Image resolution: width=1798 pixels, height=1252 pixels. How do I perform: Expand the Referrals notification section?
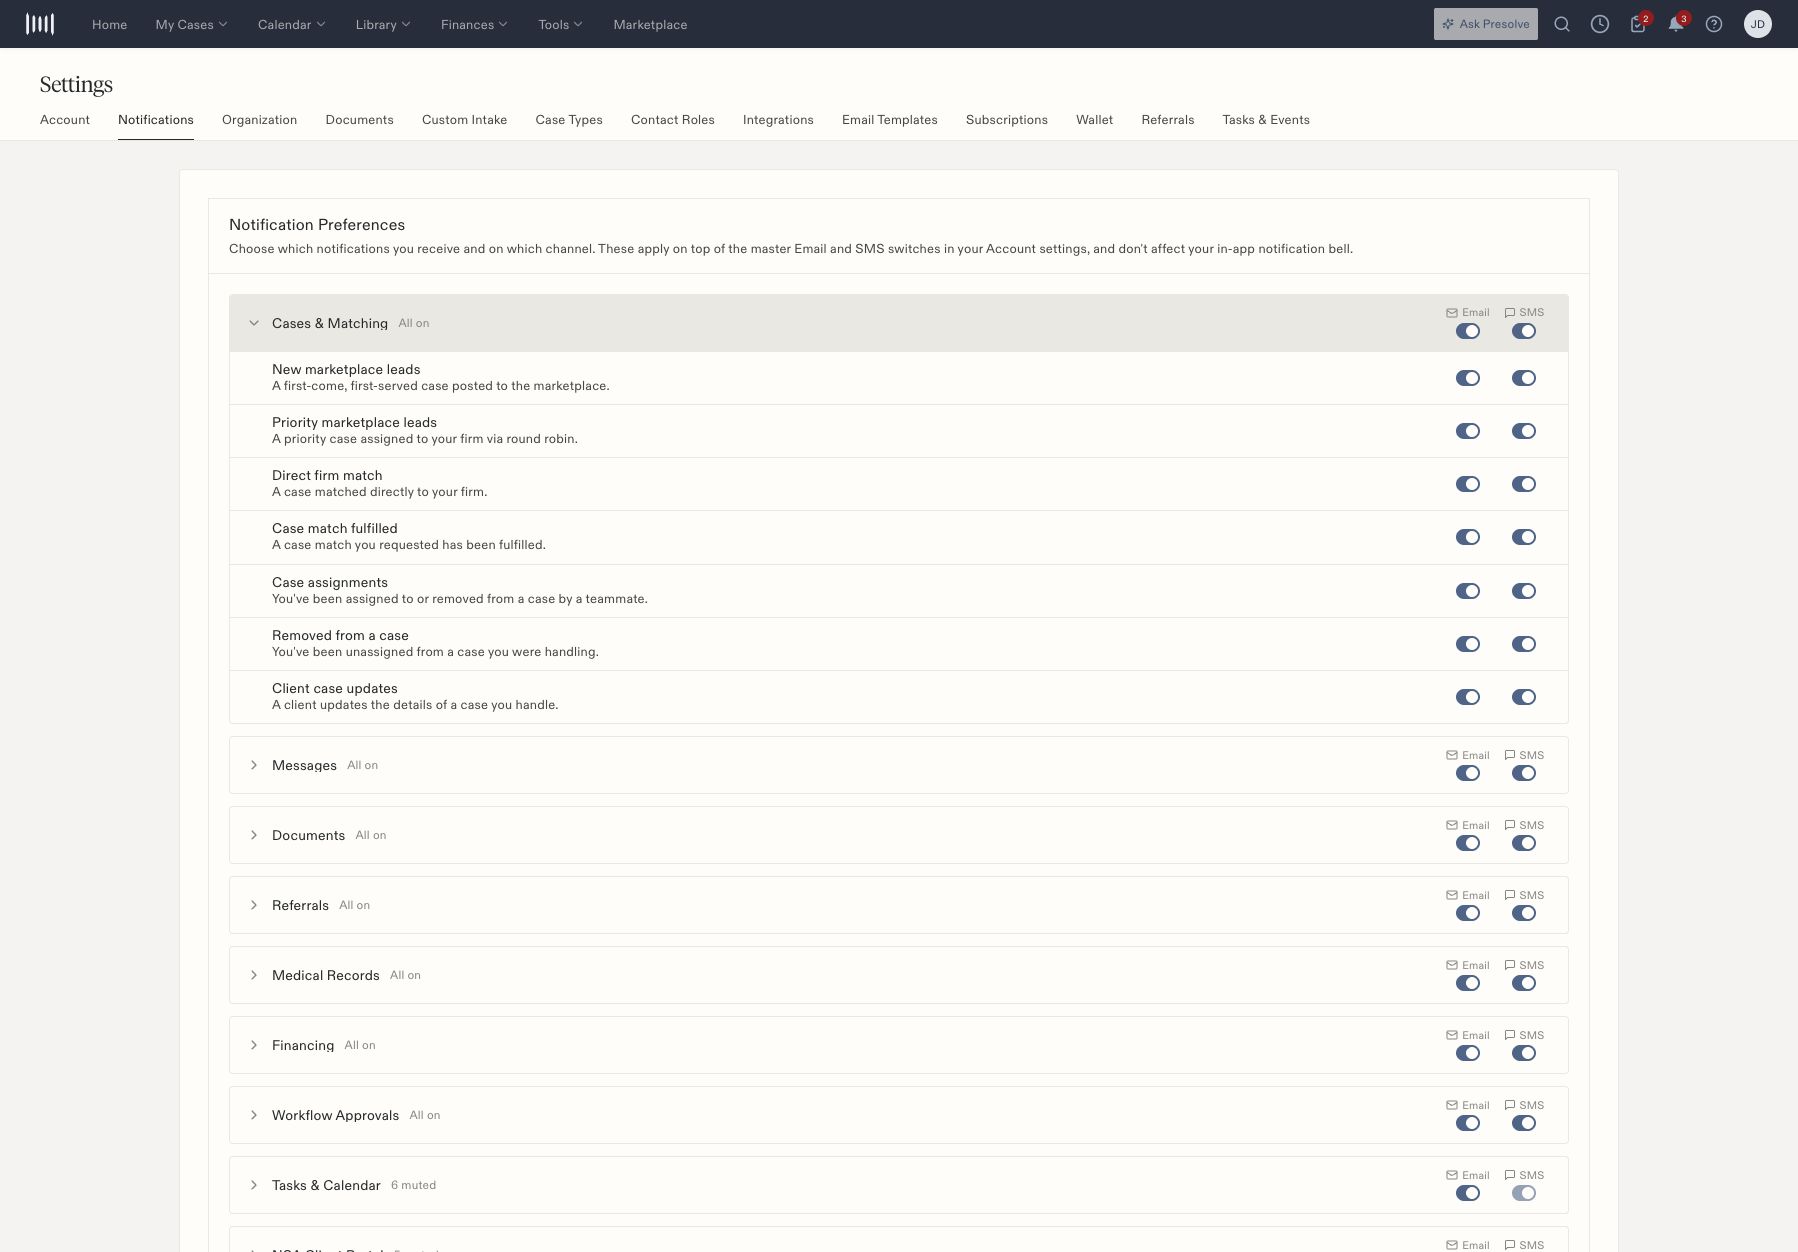(x=254, y=905)
